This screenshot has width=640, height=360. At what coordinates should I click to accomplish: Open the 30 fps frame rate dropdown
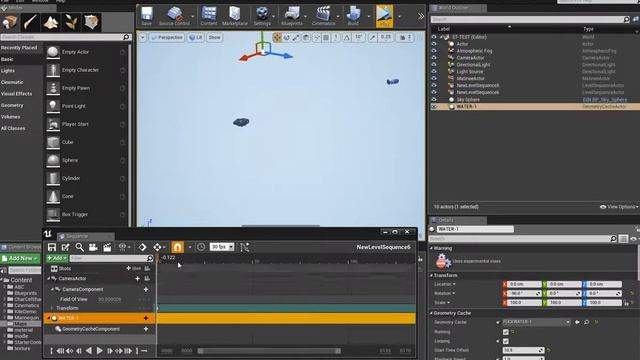(x=222, y=247)
